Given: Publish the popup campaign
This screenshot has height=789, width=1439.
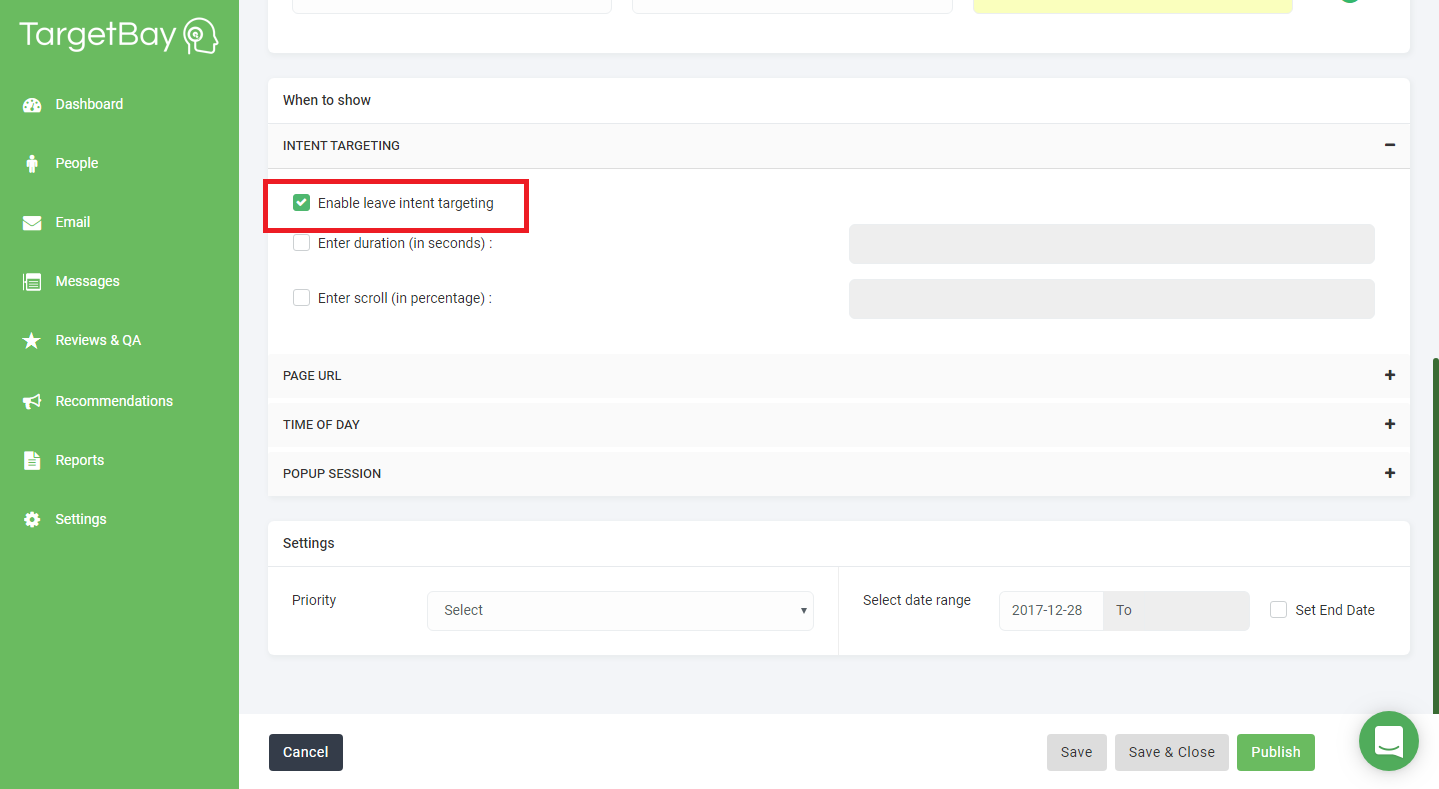Looking at the screenshot, I should click(1276, 752).
